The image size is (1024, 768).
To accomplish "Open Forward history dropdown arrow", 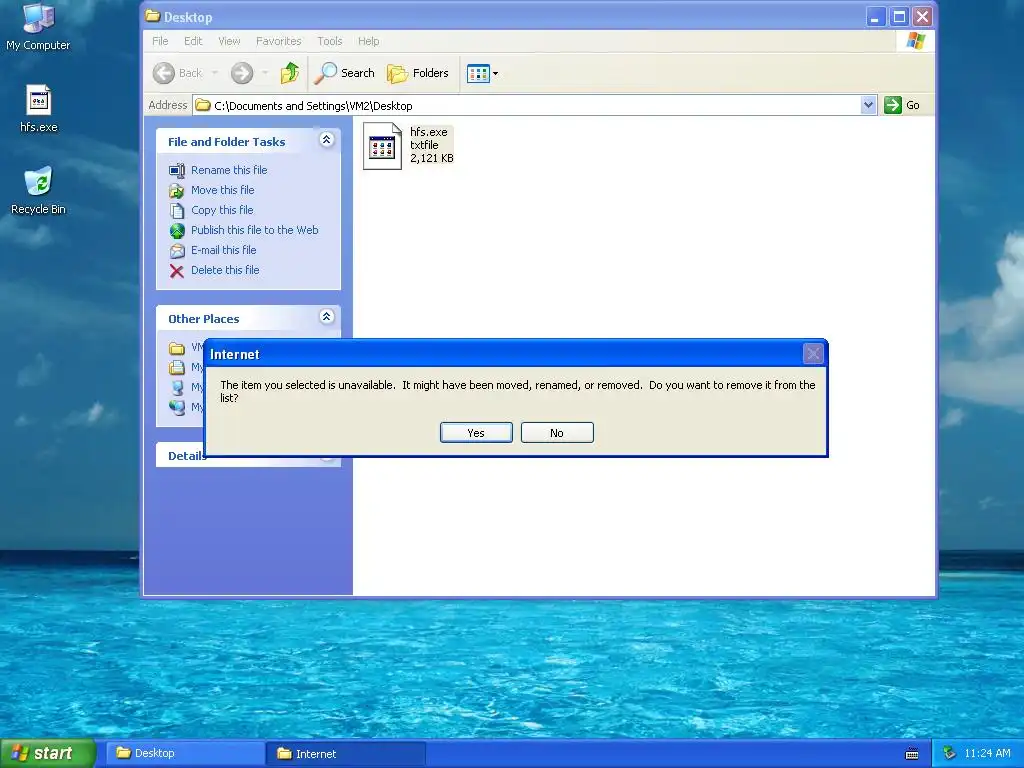I will coord(264,73).
